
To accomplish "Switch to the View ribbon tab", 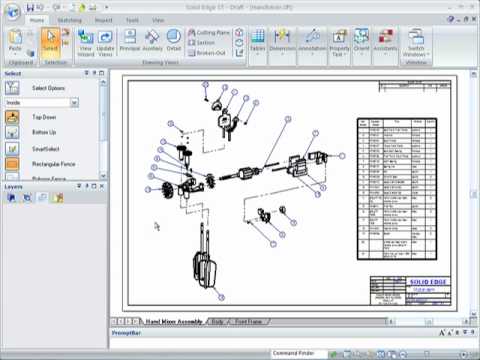I will click(x=158, y=20).
